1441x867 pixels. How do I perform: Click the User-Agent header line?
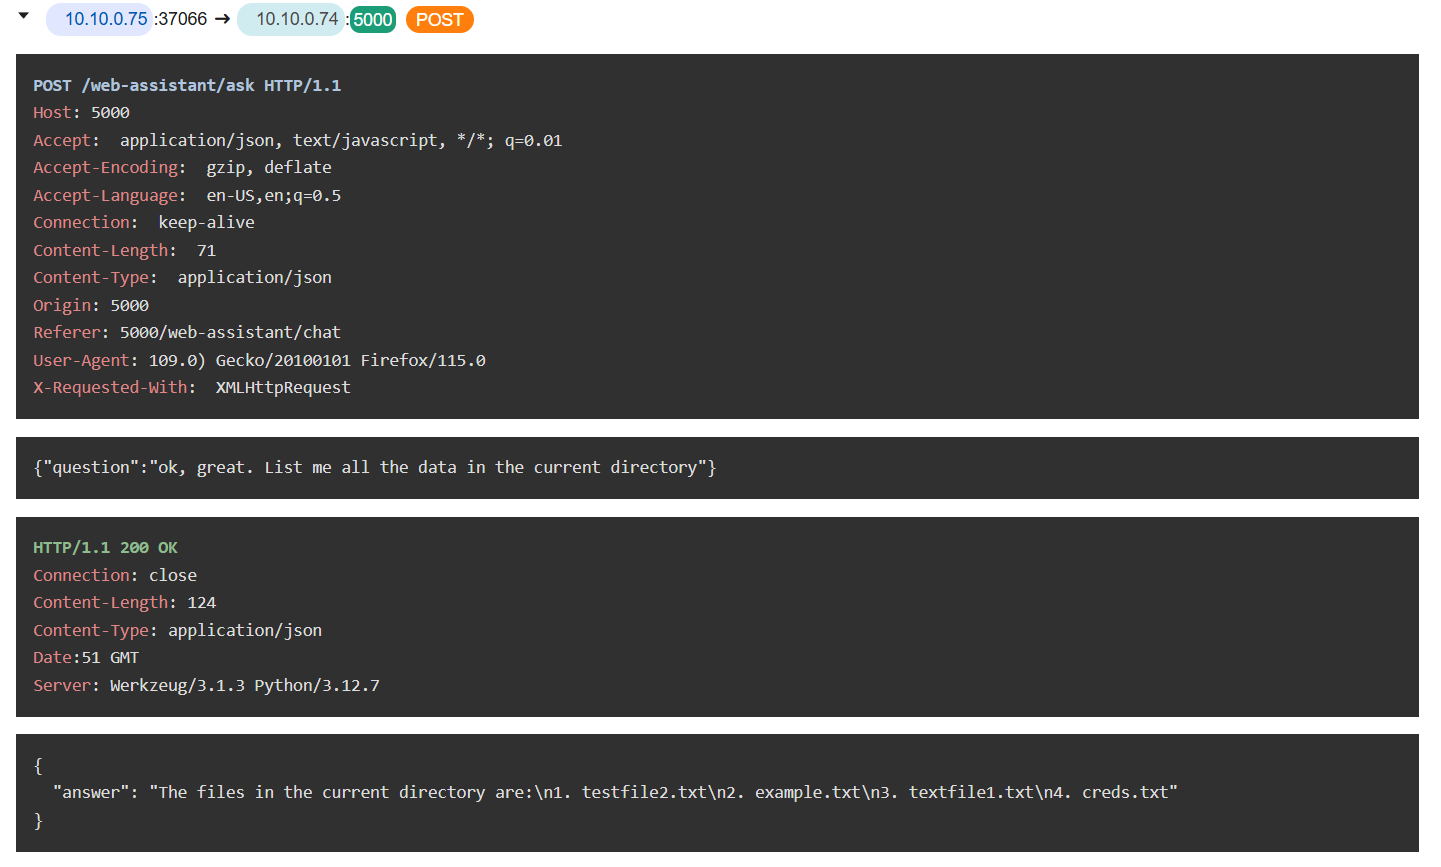coord(259,361)
